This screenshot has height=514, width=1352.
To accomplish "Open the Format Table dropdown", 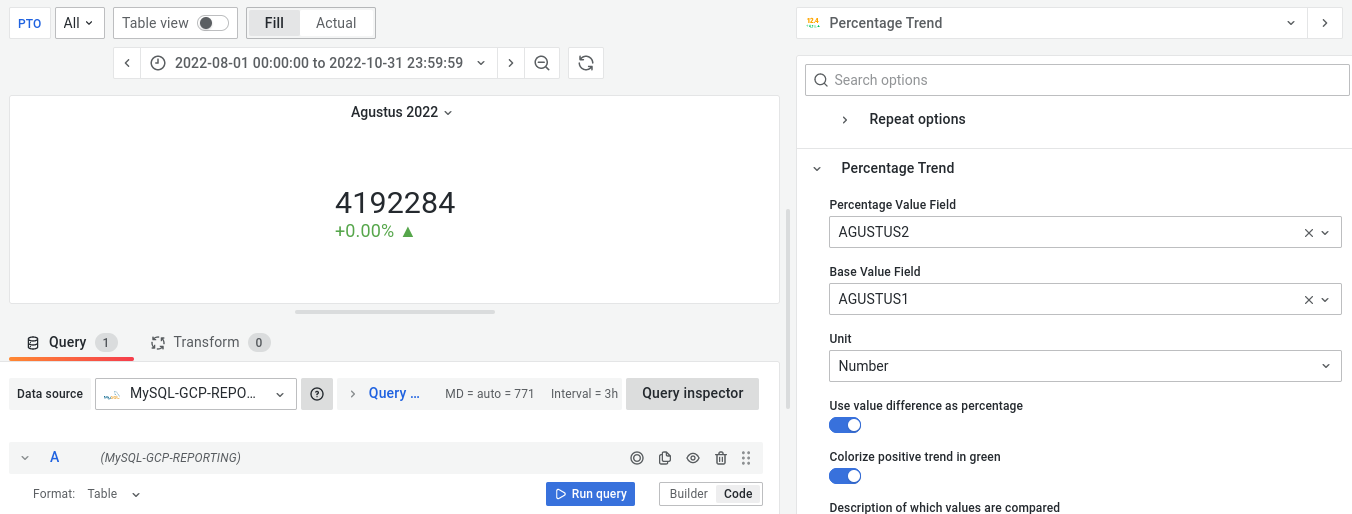I will click(114, 494).
